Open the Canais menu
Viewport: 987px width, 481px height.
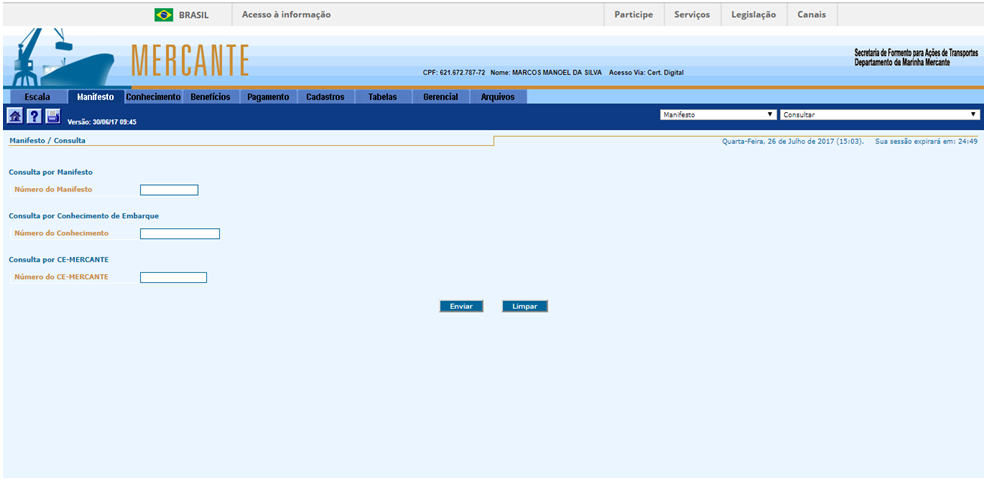point(812,14)
